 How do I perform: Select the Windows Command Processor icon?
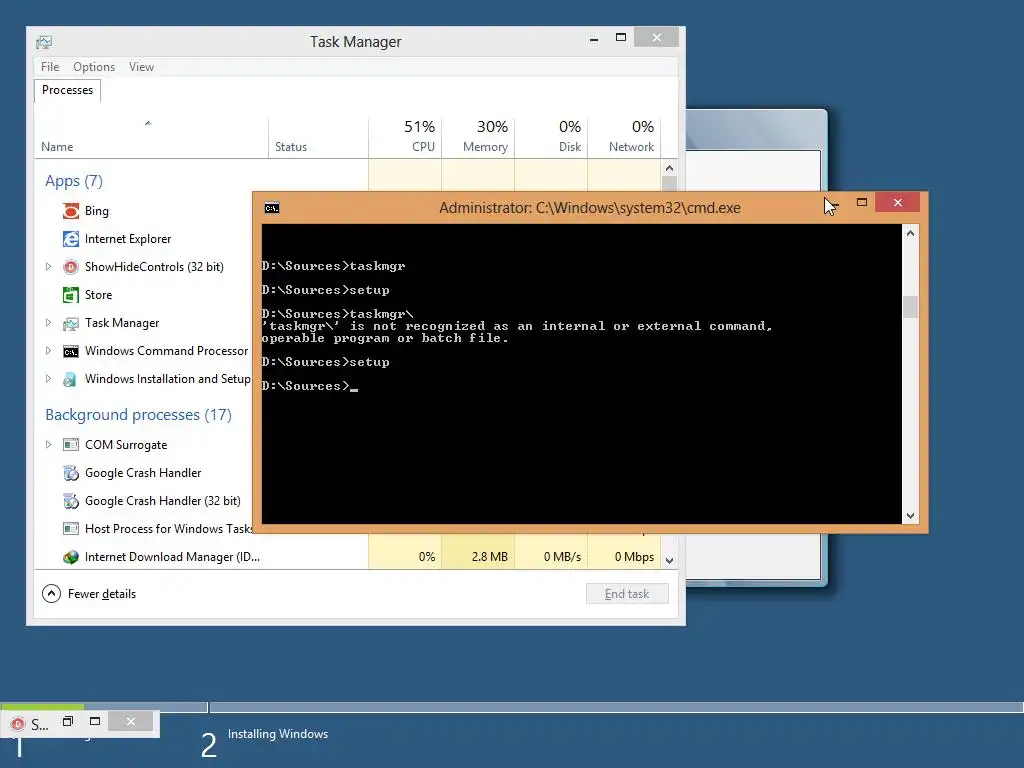(x=71, y=351)
